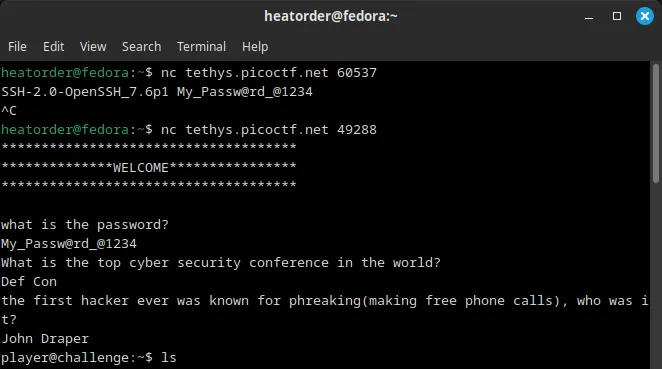Click the vertical scrollbar thumb
Viewport: 662px width, 369px height.
pos(656,123)
